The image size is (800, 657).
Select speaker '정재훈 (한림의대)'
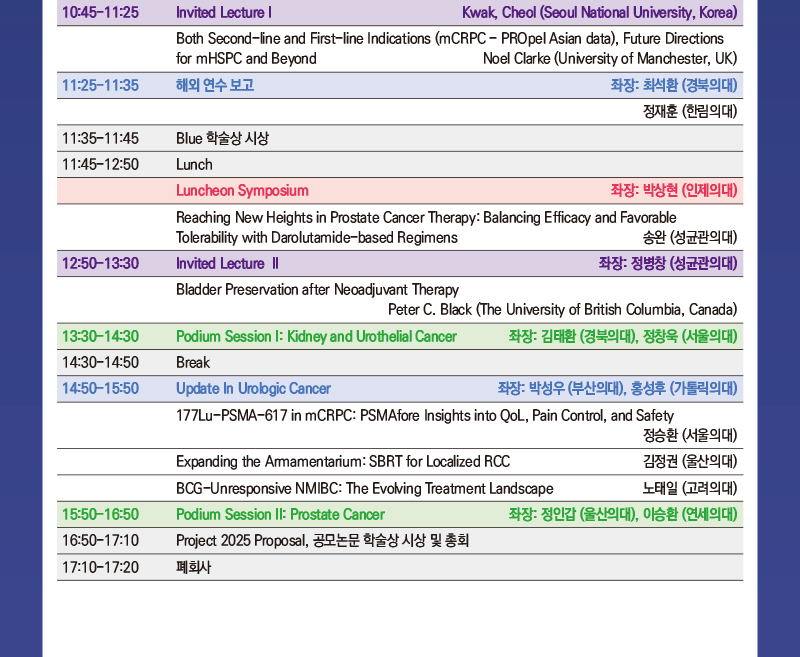click(690, 111)
